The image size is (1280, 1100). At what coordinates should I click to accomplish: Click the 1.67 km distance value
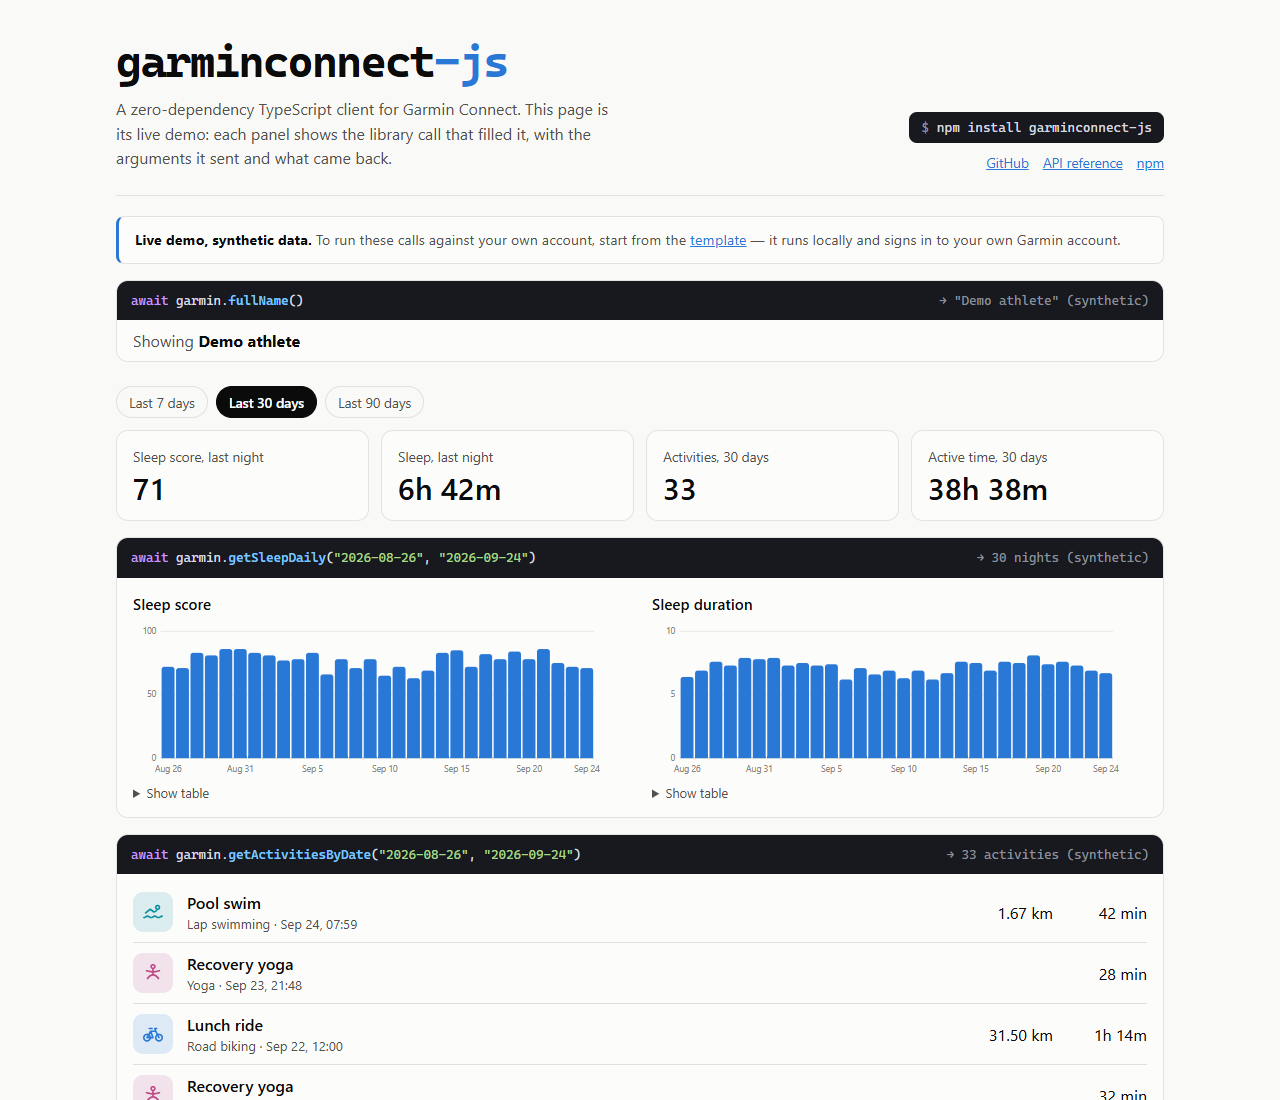tap(1025, 913)
